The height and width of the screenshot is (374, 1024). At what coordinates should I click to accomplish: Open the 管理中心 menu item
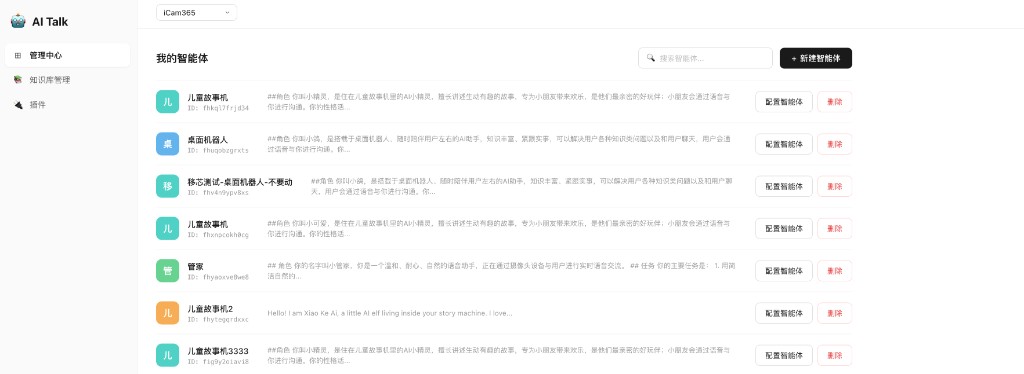[x=68, y=55]
